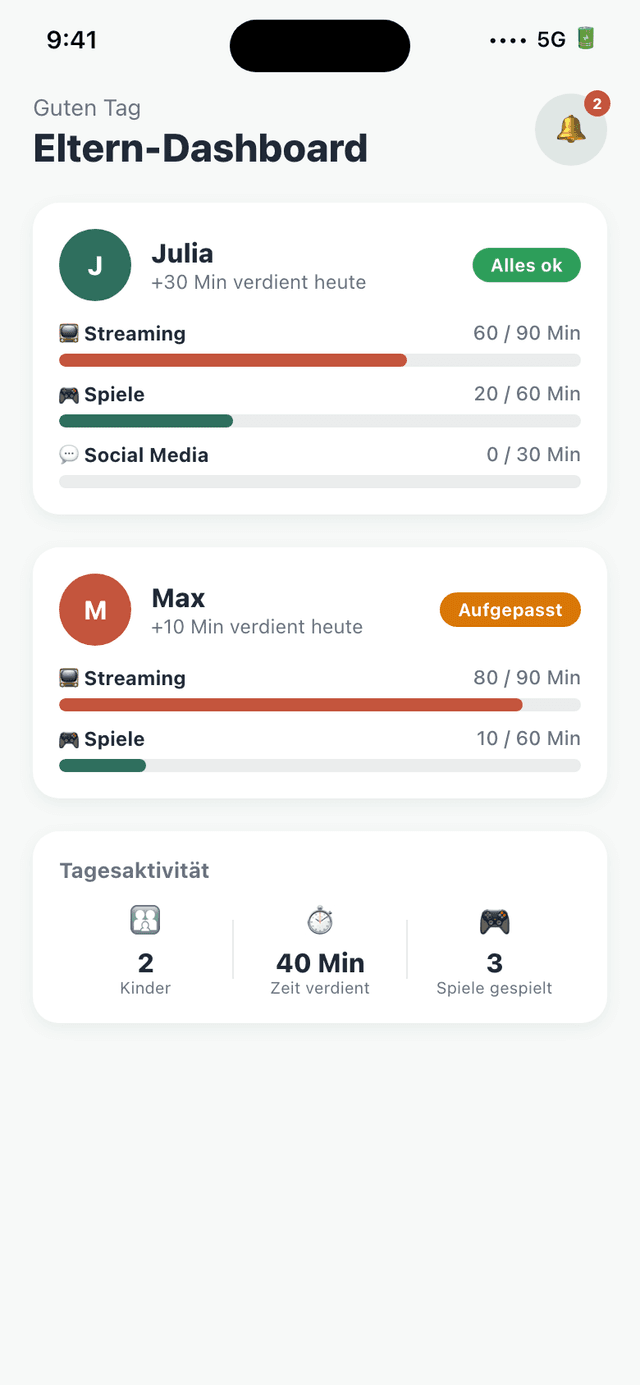Click Julia's Streaming progress bar

pyautogui.click(x=320, y=360)
